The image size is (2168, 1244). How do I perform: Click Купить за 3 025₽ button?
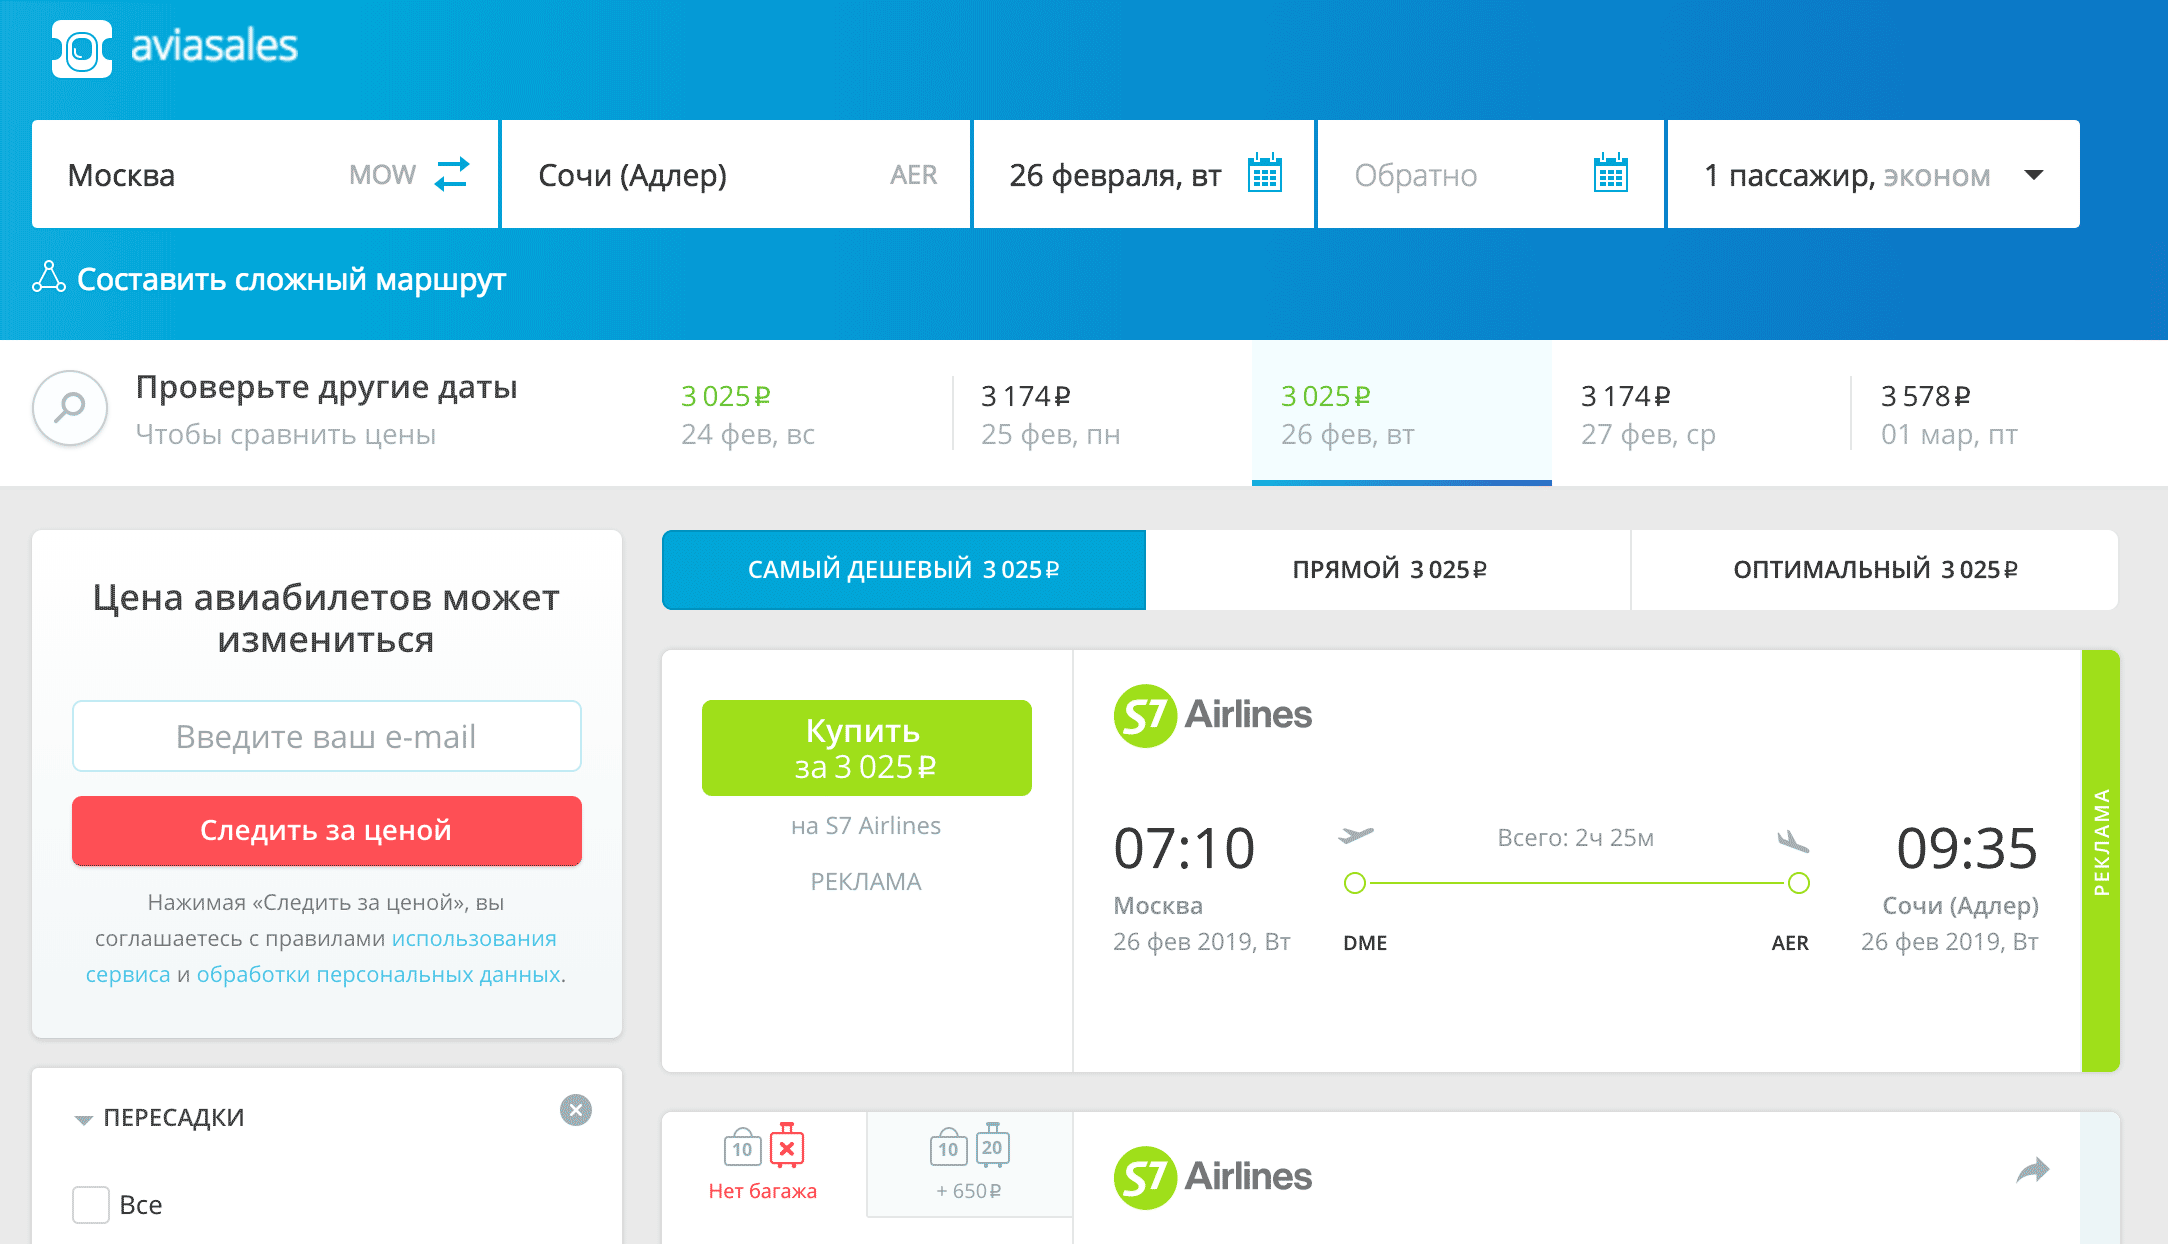tap(866, 748)
